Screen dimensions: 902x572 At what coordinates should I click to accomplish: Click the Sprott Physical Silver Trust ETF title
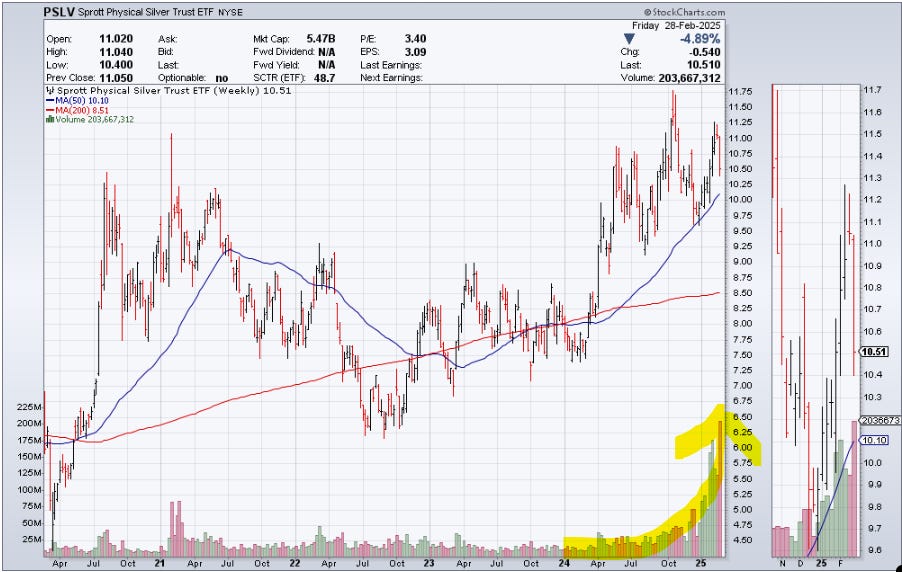click(x=146, y=12)
